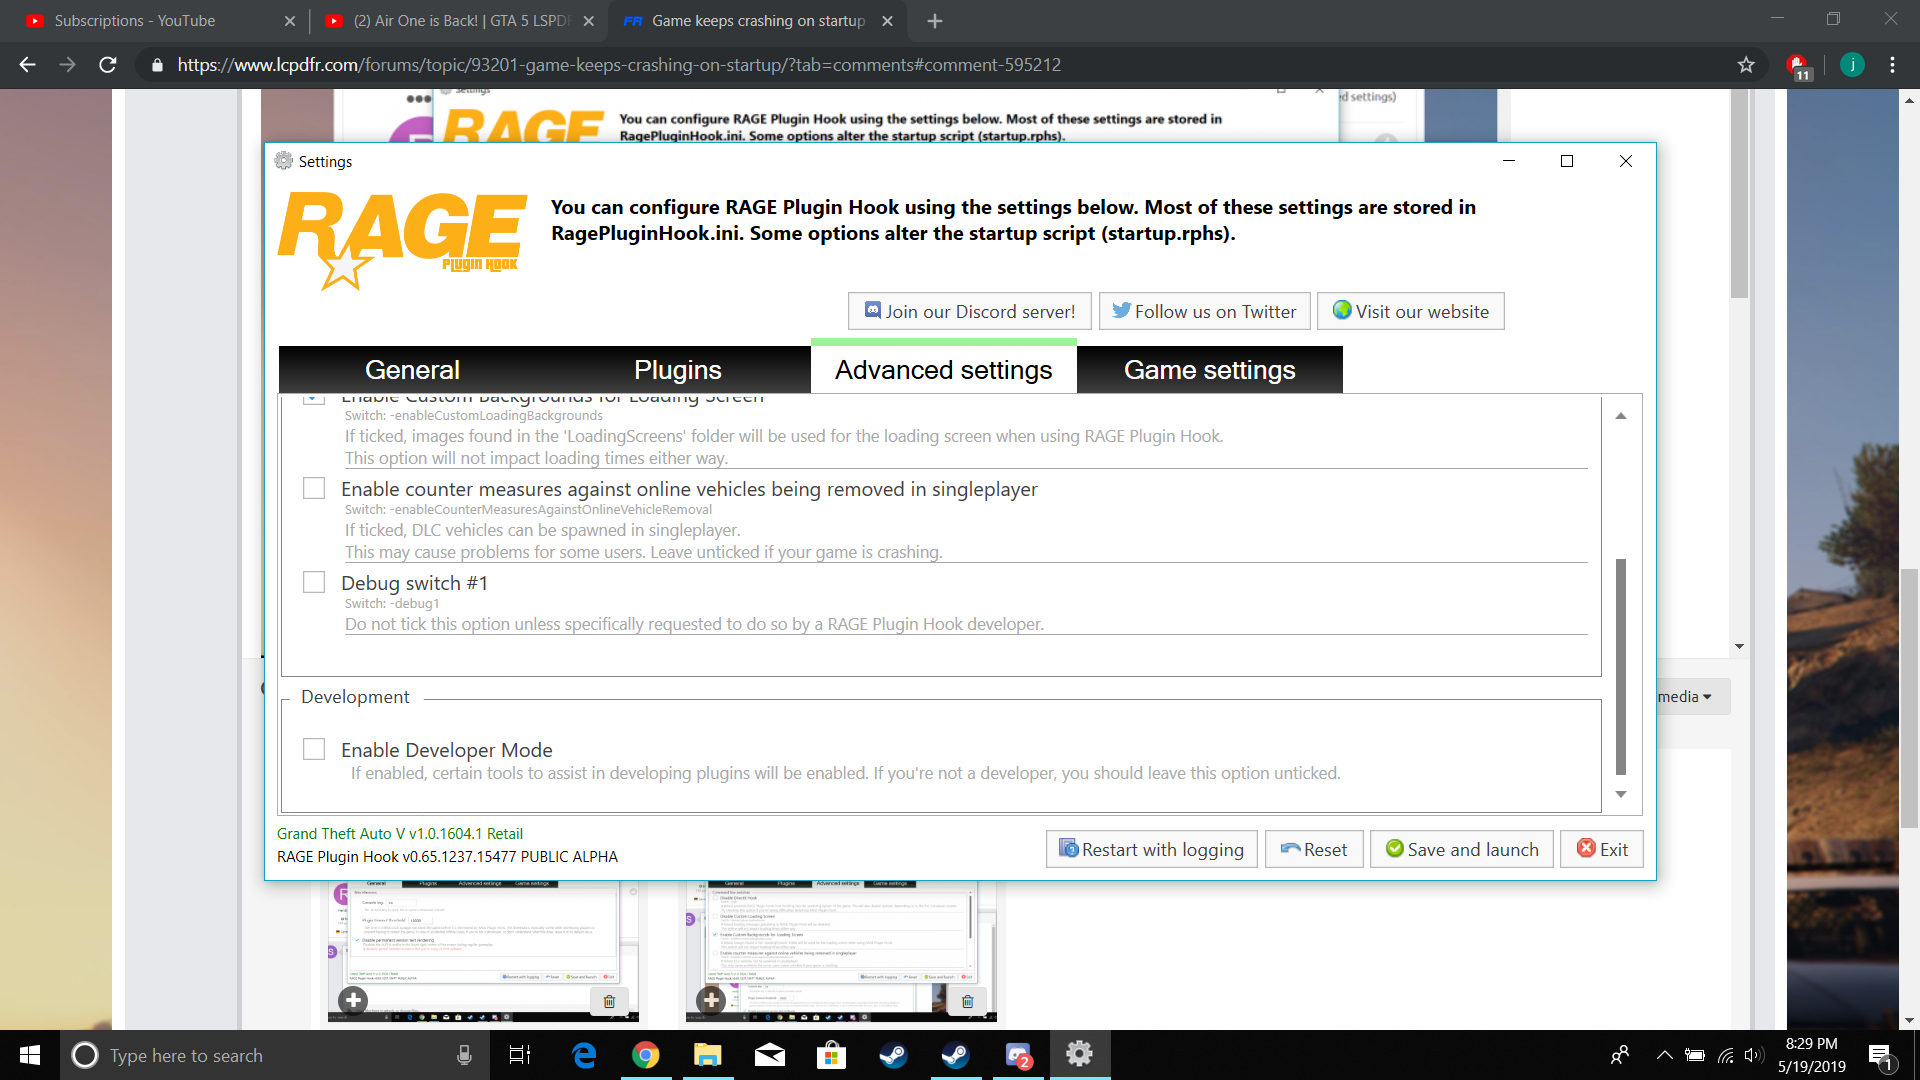Toggle Enable Developer Mode checkbox
1920x1080 pixels.
(314, 749)
